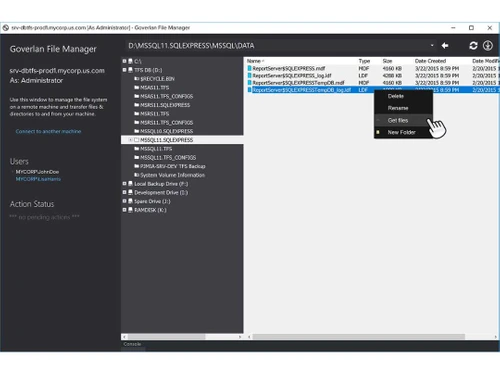The image size is (500, 375).
Task: Expand the Spare Drive (J:) node
Action: 125,201
